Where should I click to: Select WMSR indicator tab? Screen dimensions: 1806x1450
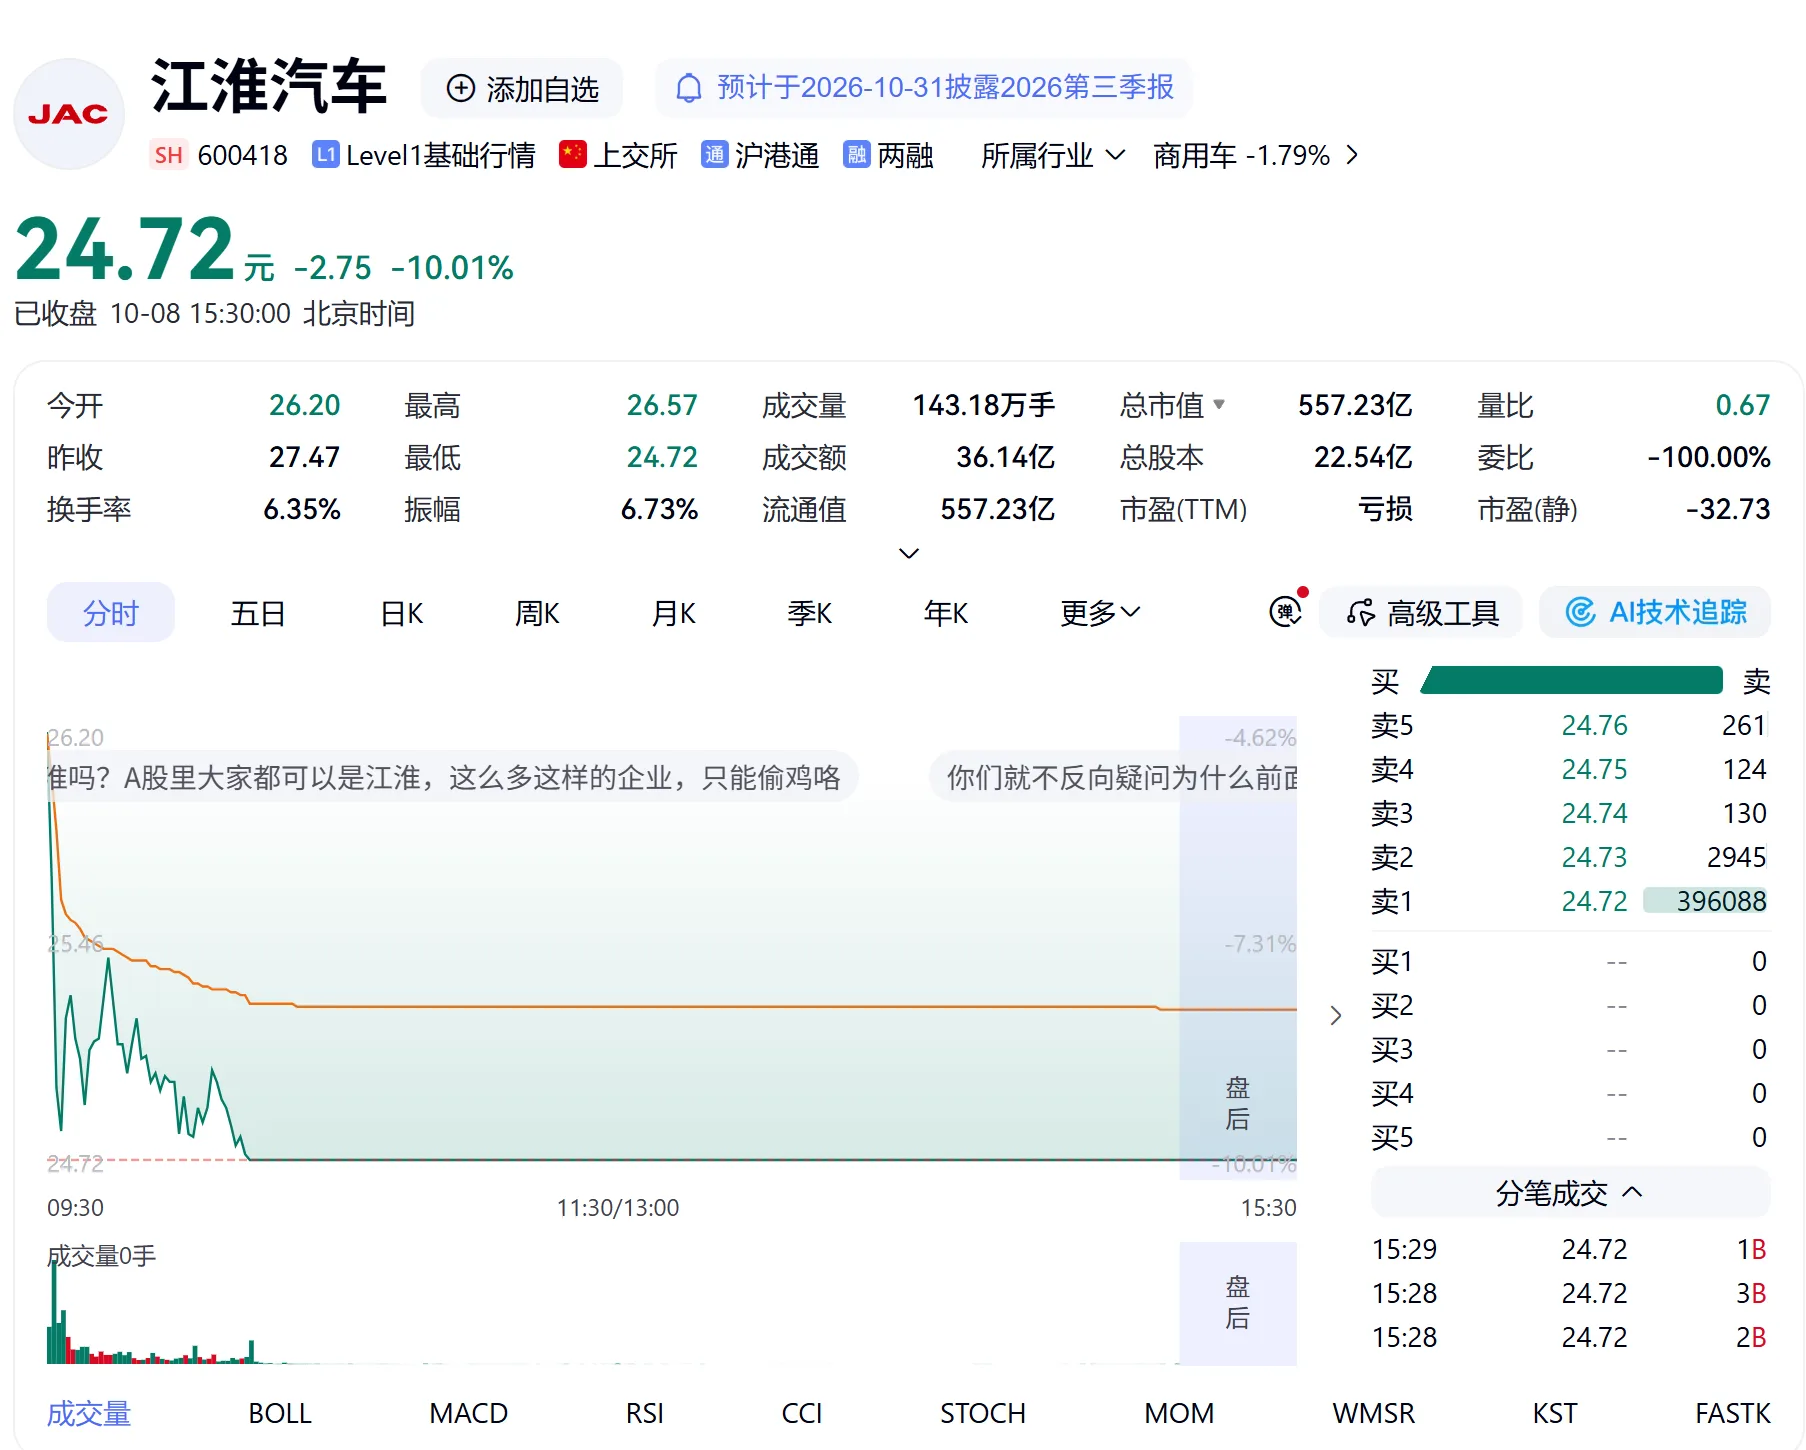(1374, 1413)
